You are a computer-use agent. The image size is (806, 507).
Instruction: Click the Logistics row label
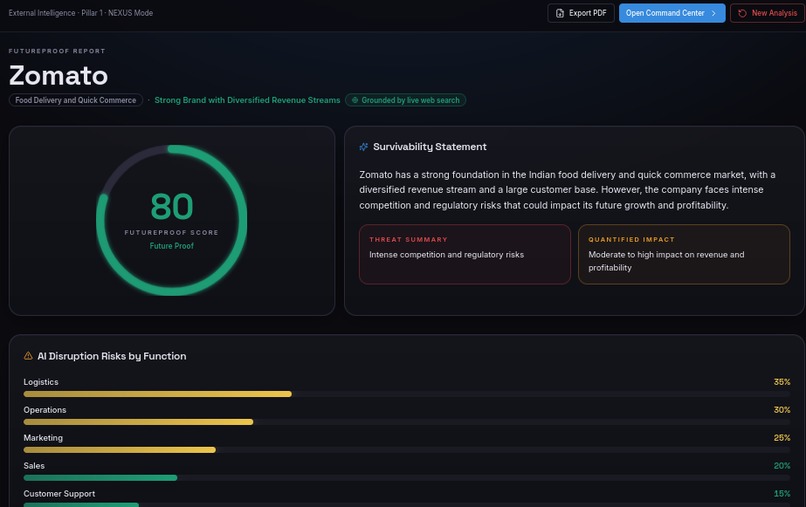pyautogui.click(x=41, y=382)
